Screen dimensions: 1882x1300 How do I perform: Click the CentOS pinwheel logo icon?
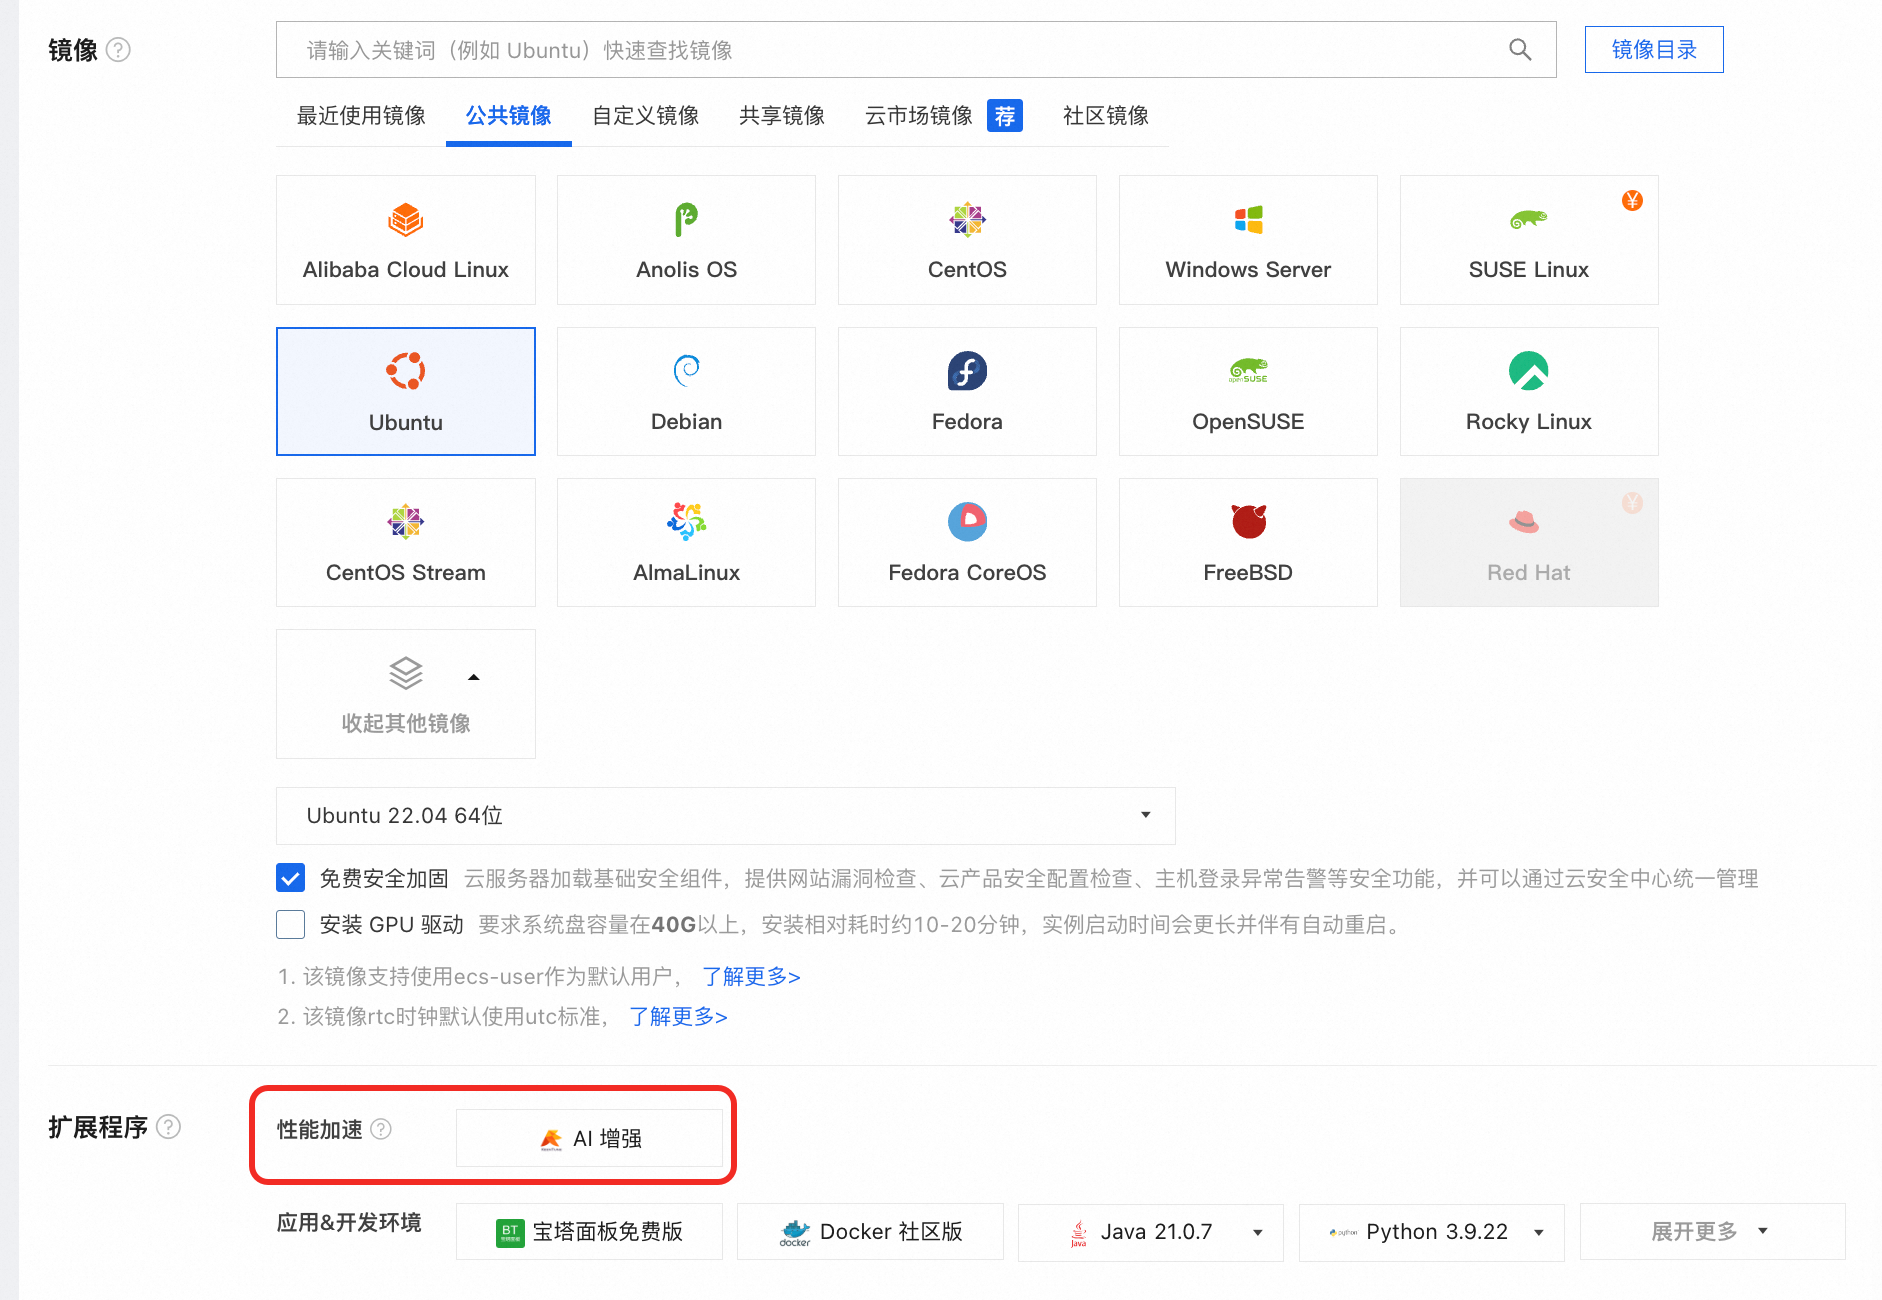coord(967,219)
